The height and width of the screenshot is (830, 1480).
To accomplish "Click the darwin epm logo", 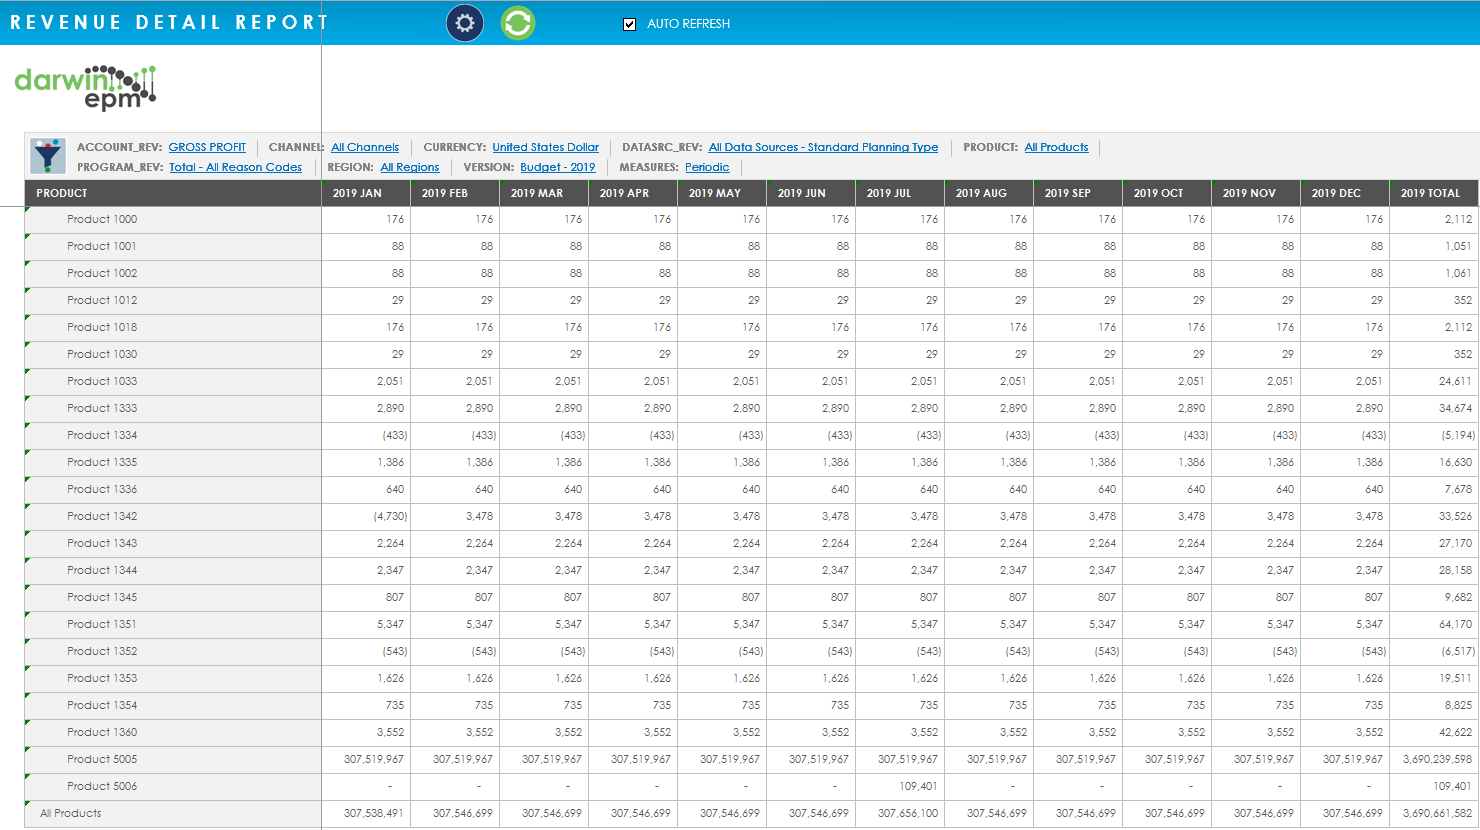I will [x=86, y=88].
